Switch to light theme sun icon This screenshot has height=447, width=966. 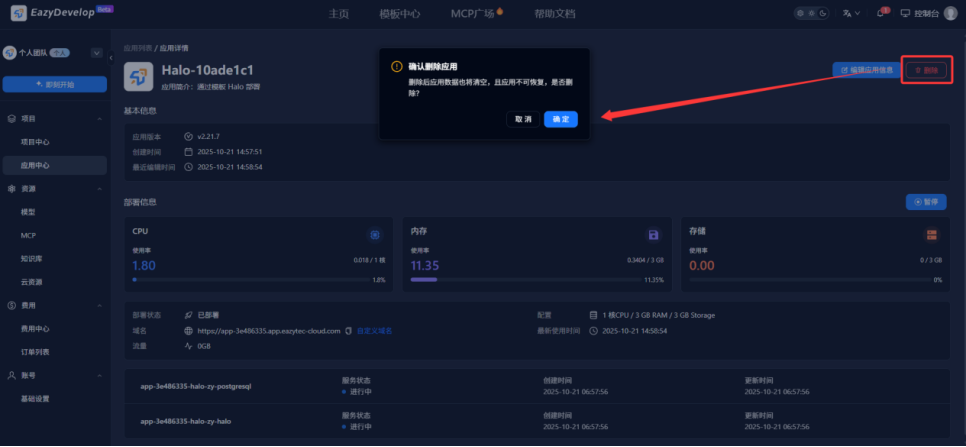pos(811,13)
